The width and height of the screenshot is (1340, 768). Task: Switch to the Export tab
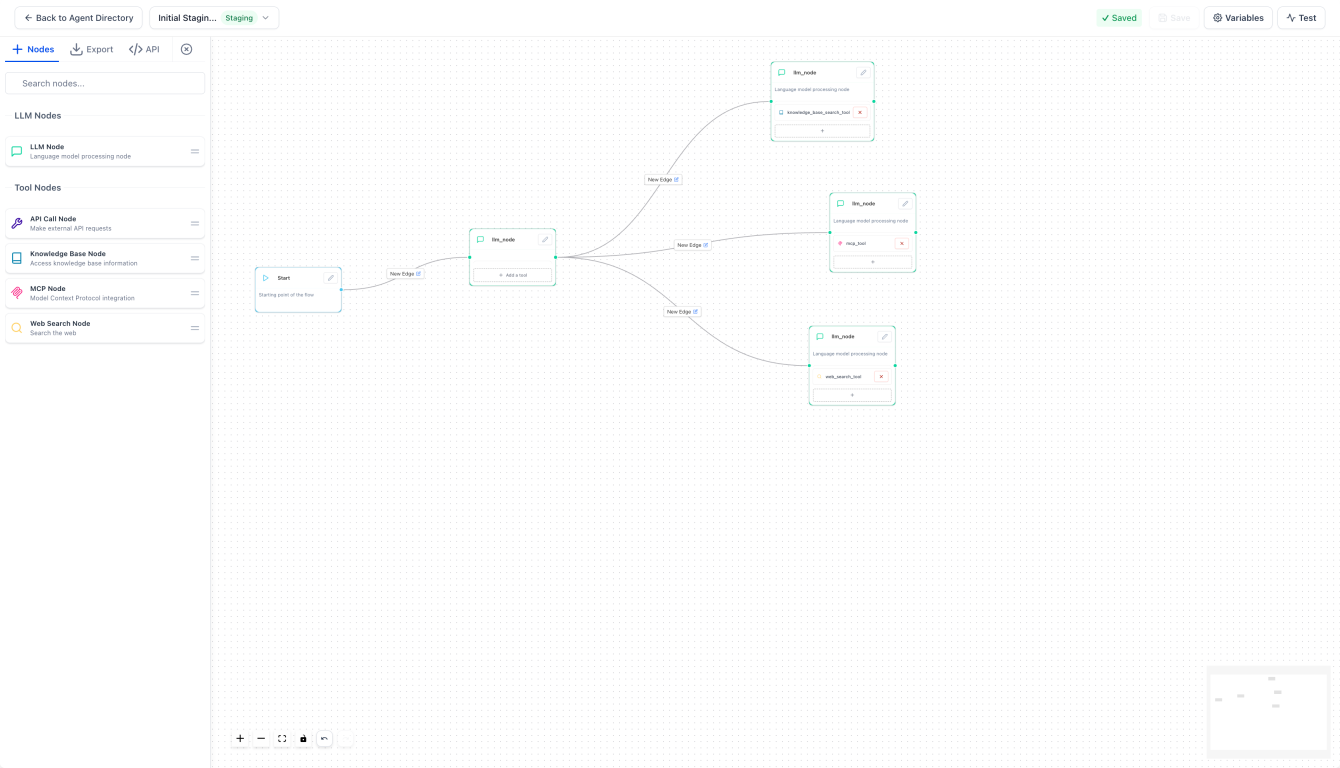[91, 49]
